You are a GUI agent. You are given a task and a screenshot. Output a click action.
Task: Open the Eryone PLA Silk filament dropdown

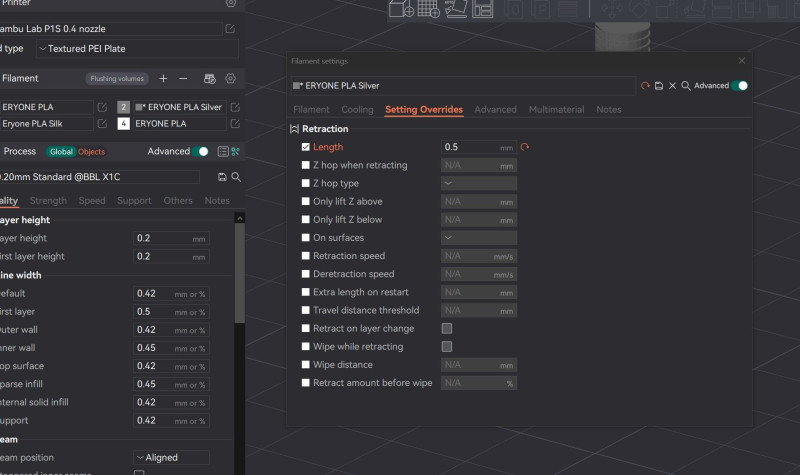click(x=46, y=124)
